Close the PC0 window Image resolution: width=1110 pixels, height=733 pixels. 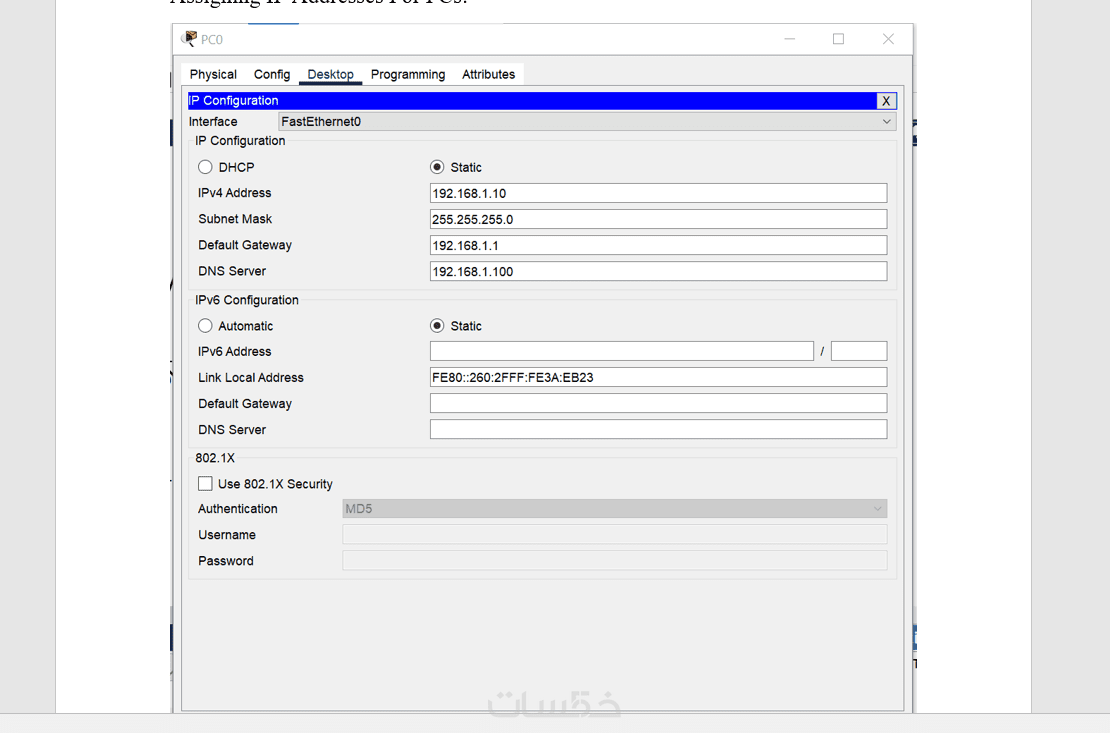pyautogui.click(x=888, y=39)
